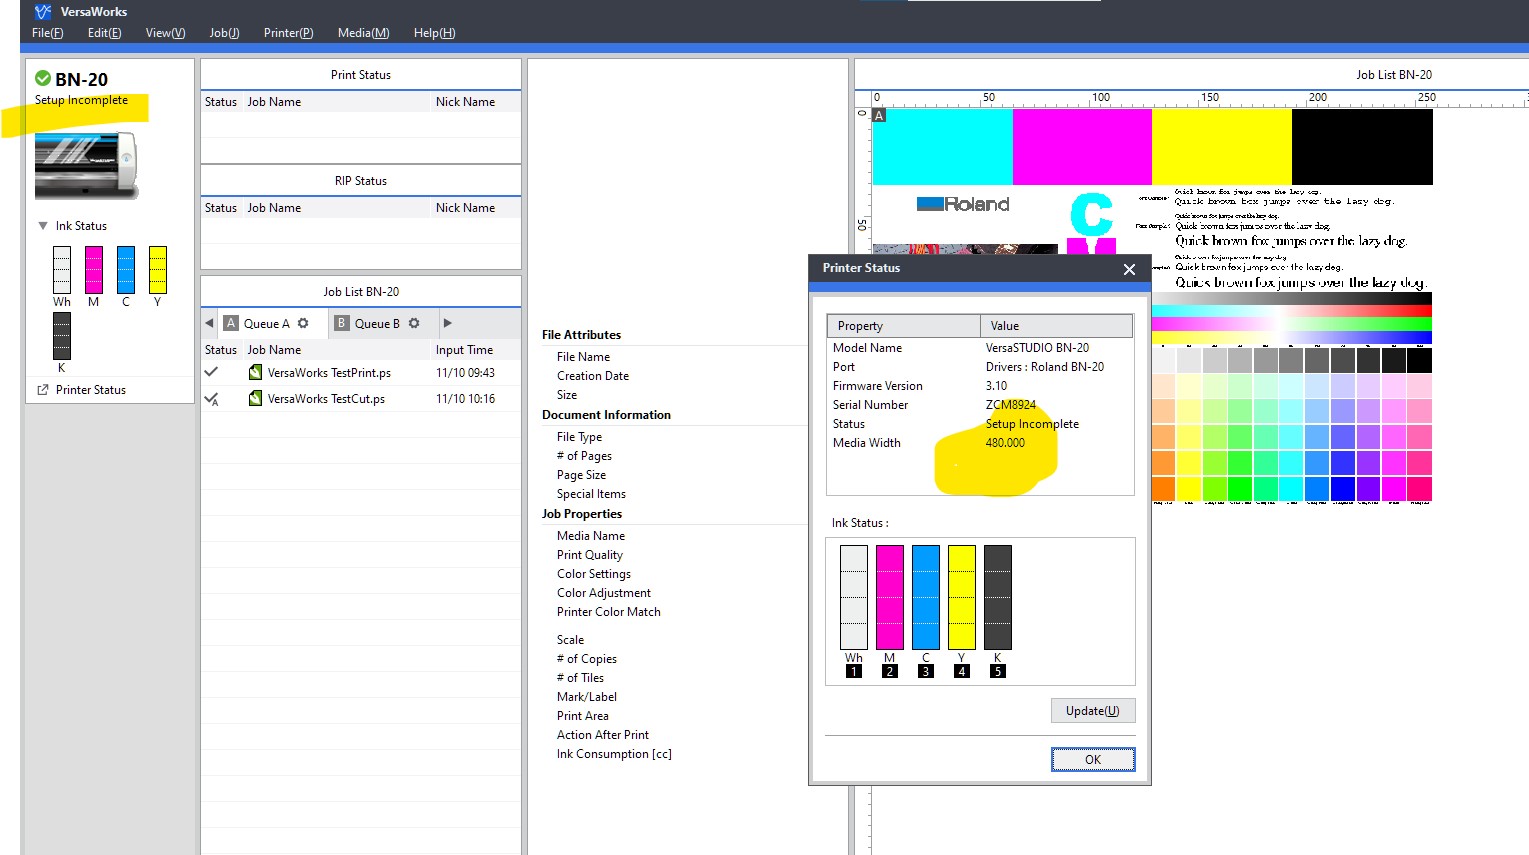Select the VersaWorks TestCut.ps job

[361, 399]
